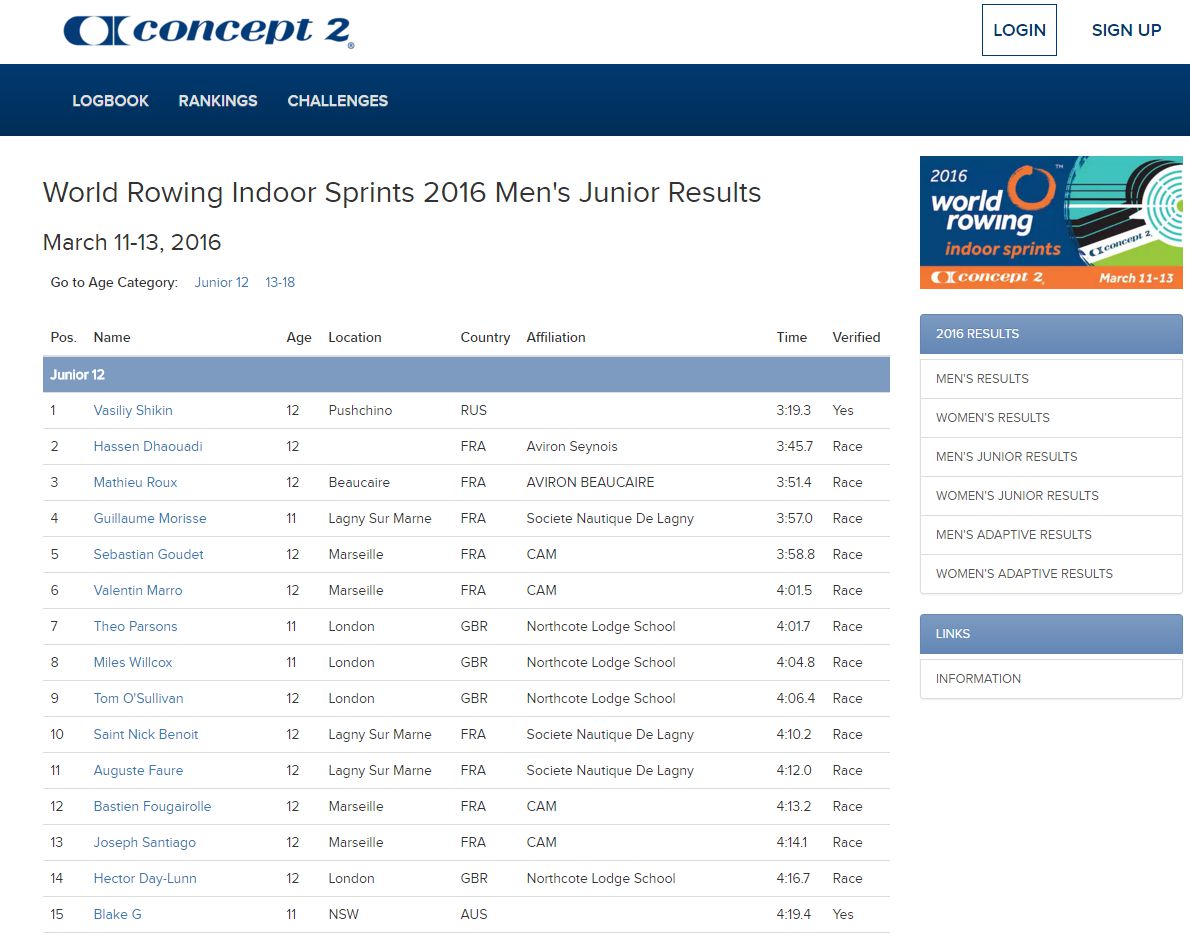Open Theo Parsons's profile
Viewport: 1190px width, 944px height.
(x=135, y=627)
